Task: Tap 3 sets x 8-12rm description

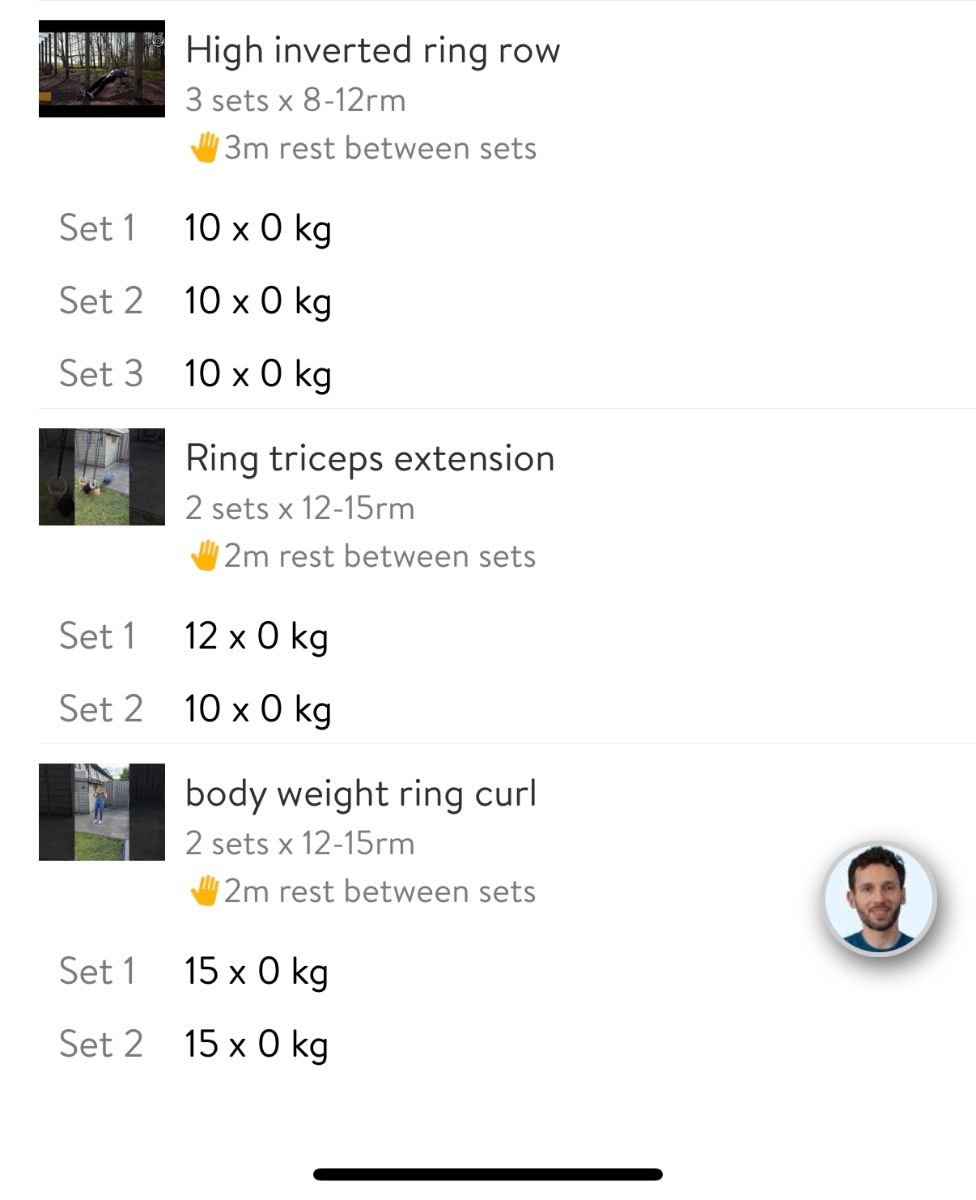Action: point(295,101)
